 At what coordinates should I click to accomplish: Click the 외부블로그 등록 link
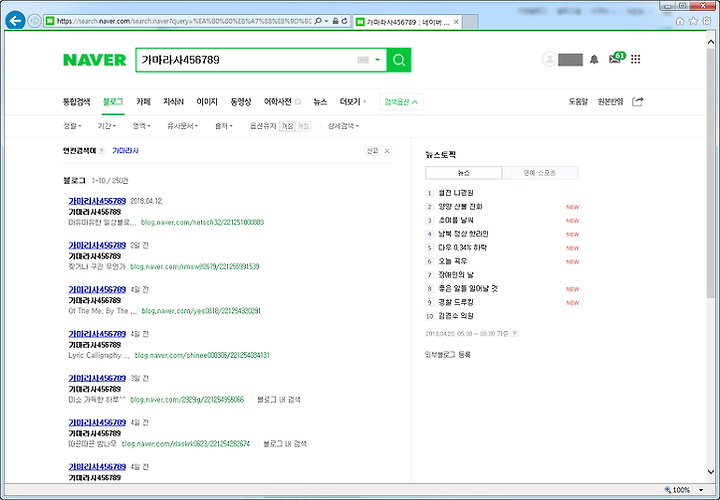[x=448, y=354]
